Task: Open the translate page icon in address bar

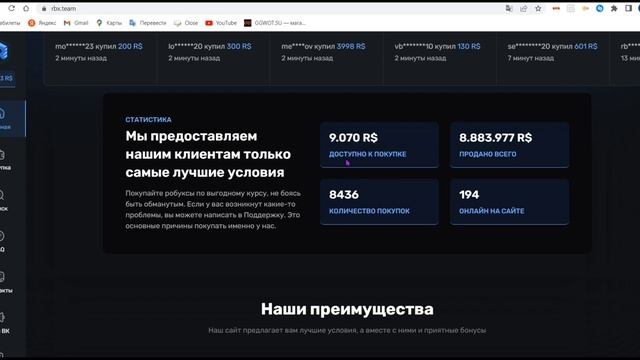Action: (509, 9)
